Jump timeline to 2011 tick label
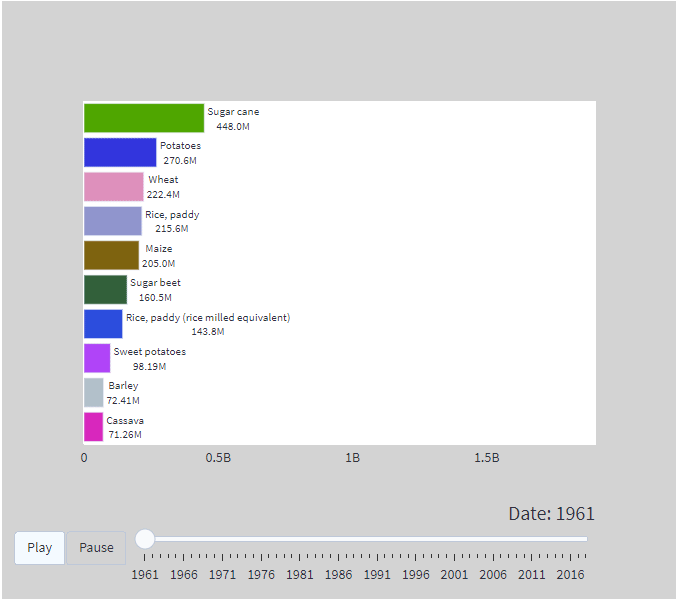Viewport: 678px width, 599px height. pyautogui.click(x=532, y=574)
